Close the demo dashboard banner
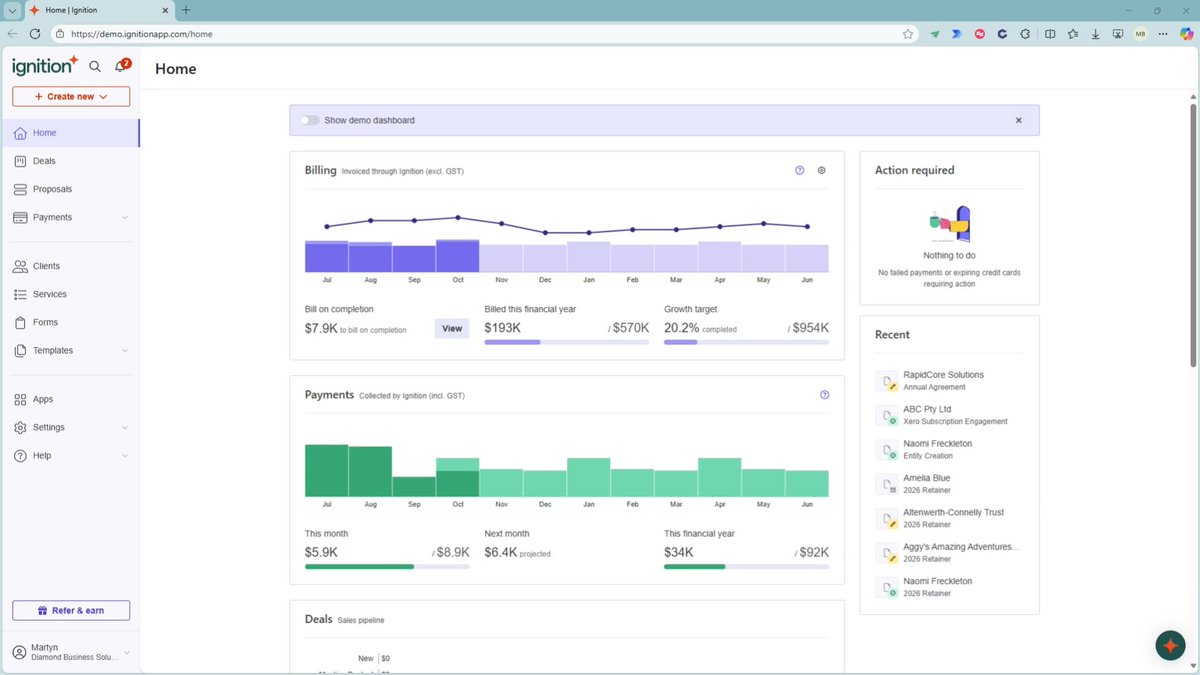Viewport: 1200px width, 675px height. coord(1019,120)
